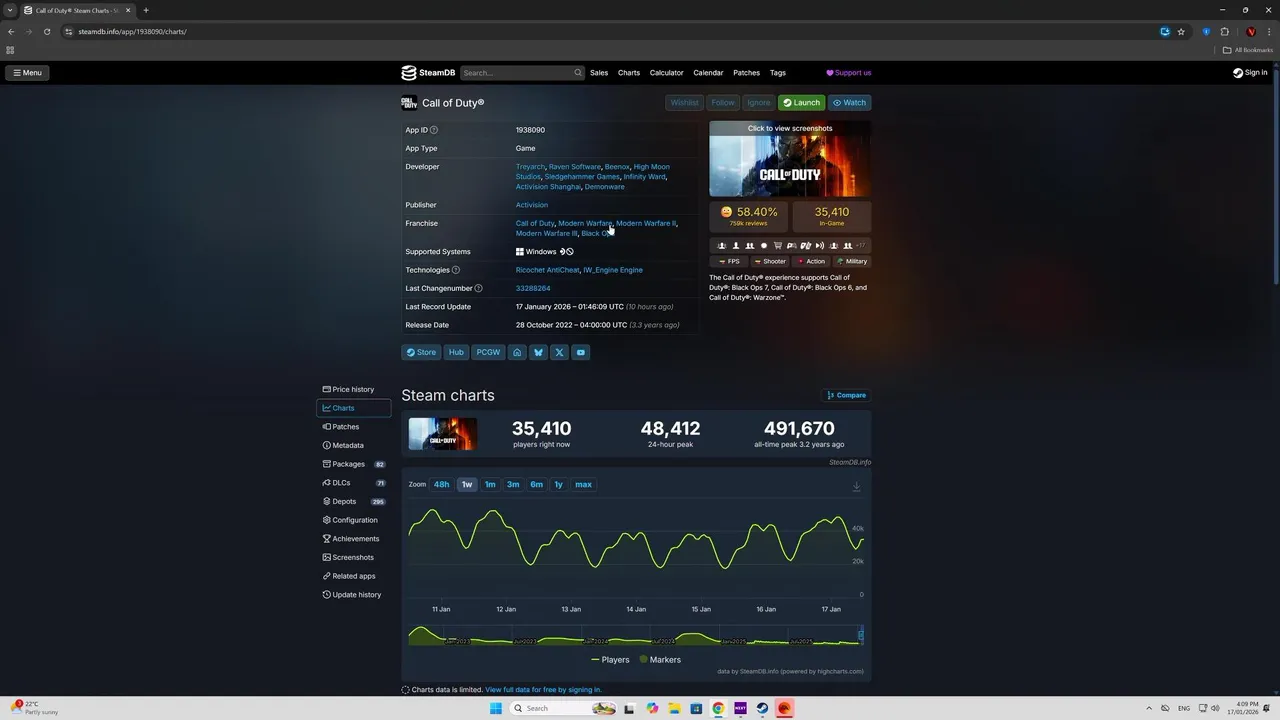Viewport: 1280px width, 720px height.
Task: Open the Tags menu item
Action: click(x=778, y=73)
